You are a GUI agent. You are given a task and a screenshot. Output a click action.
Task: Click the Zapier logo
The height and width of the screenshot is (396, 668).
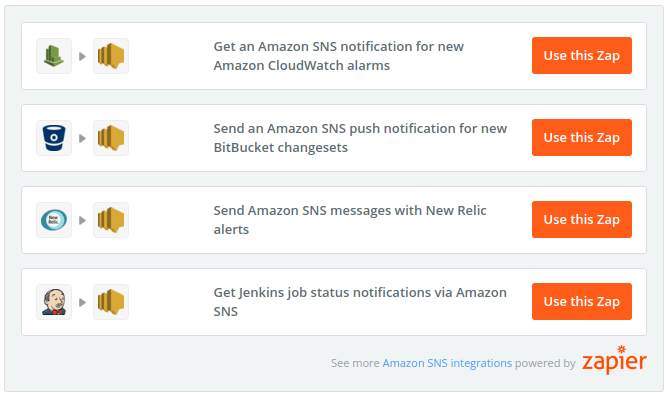614,360
